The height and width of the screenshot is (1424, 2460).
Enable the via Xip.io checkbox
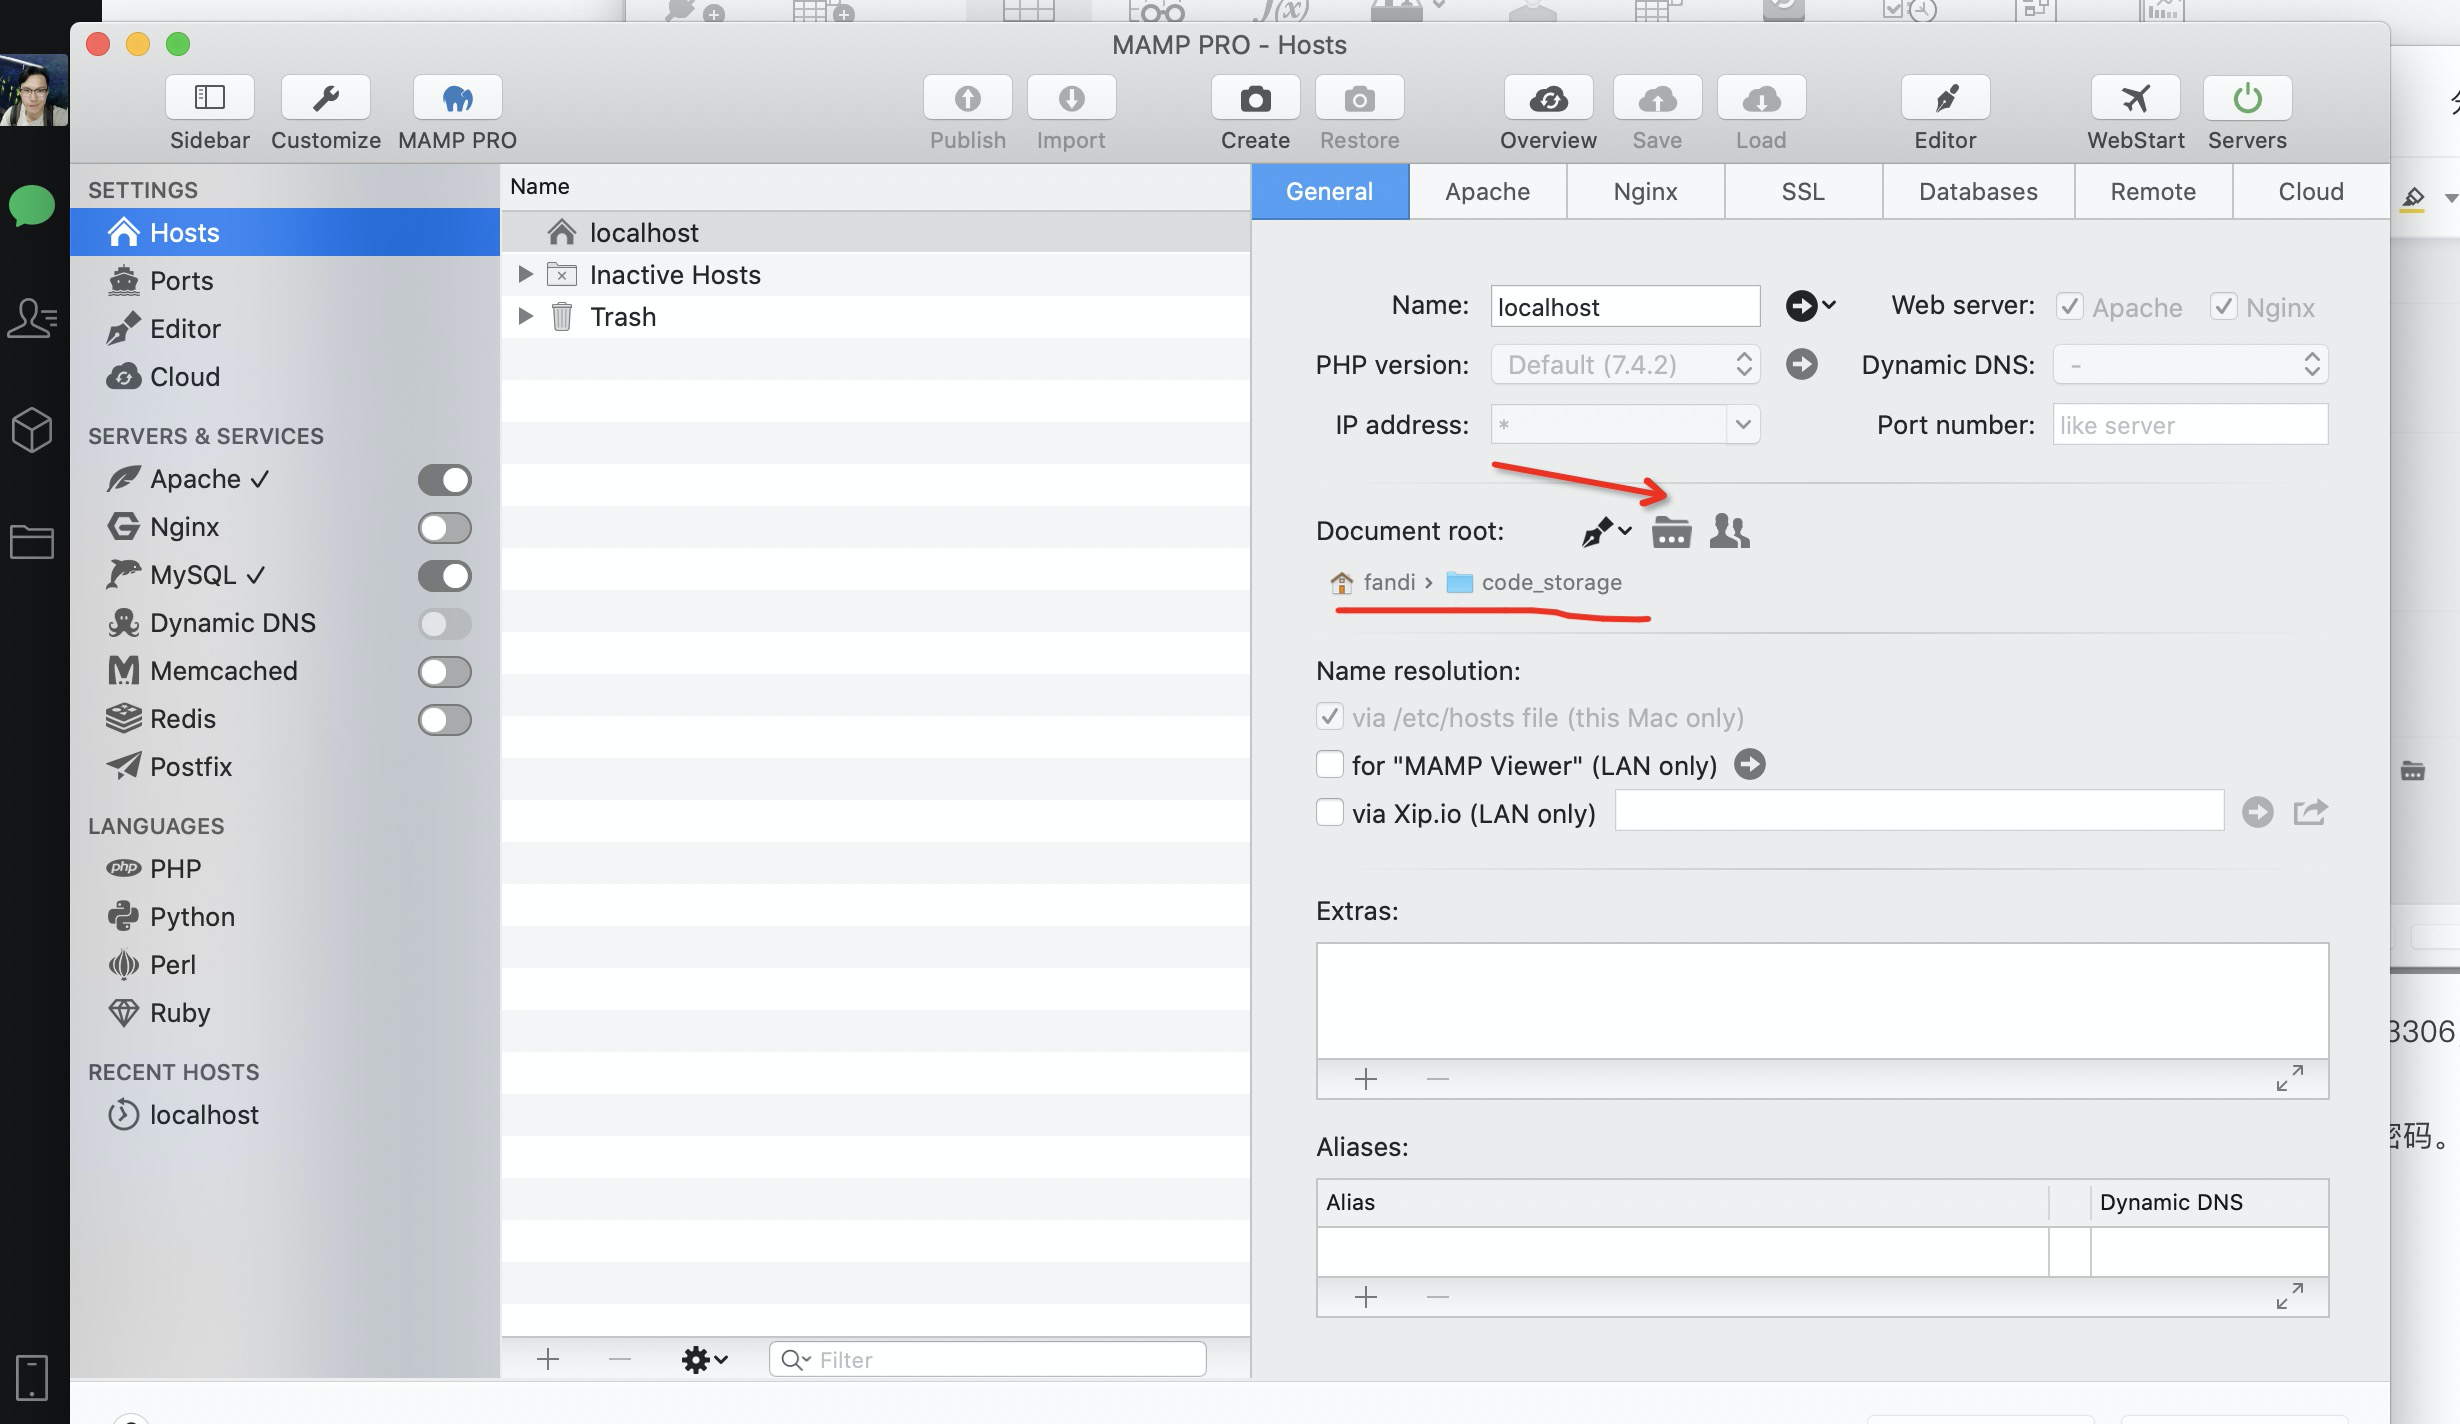coord(1330,812)
